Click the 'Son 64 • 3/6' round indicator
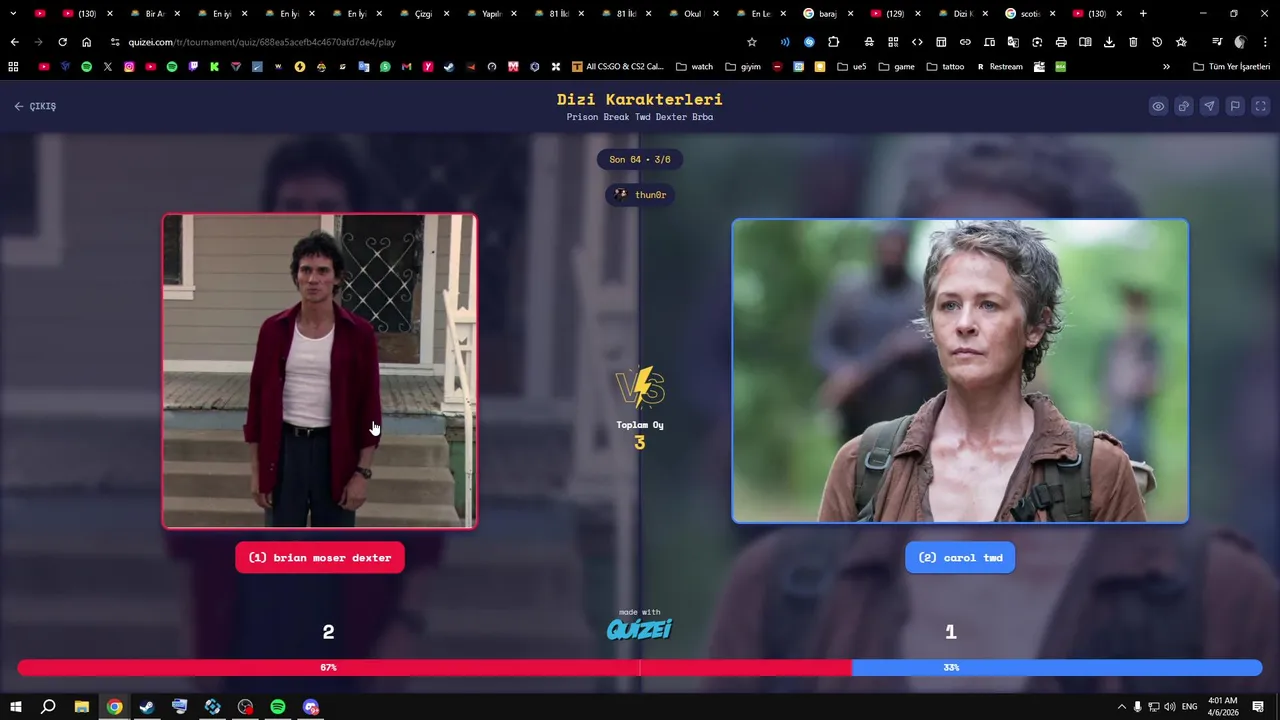This screenshot has height=720, width=1280. click(x=640, y=159)
